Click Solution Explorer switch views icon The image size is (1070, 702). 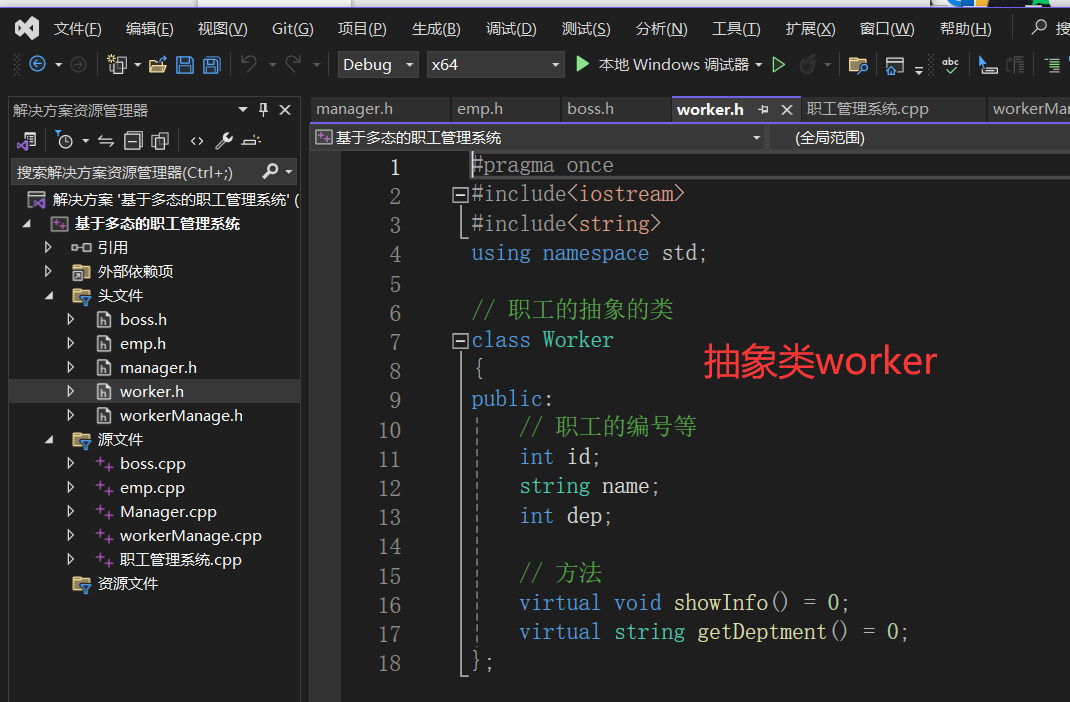coord(27,141)
